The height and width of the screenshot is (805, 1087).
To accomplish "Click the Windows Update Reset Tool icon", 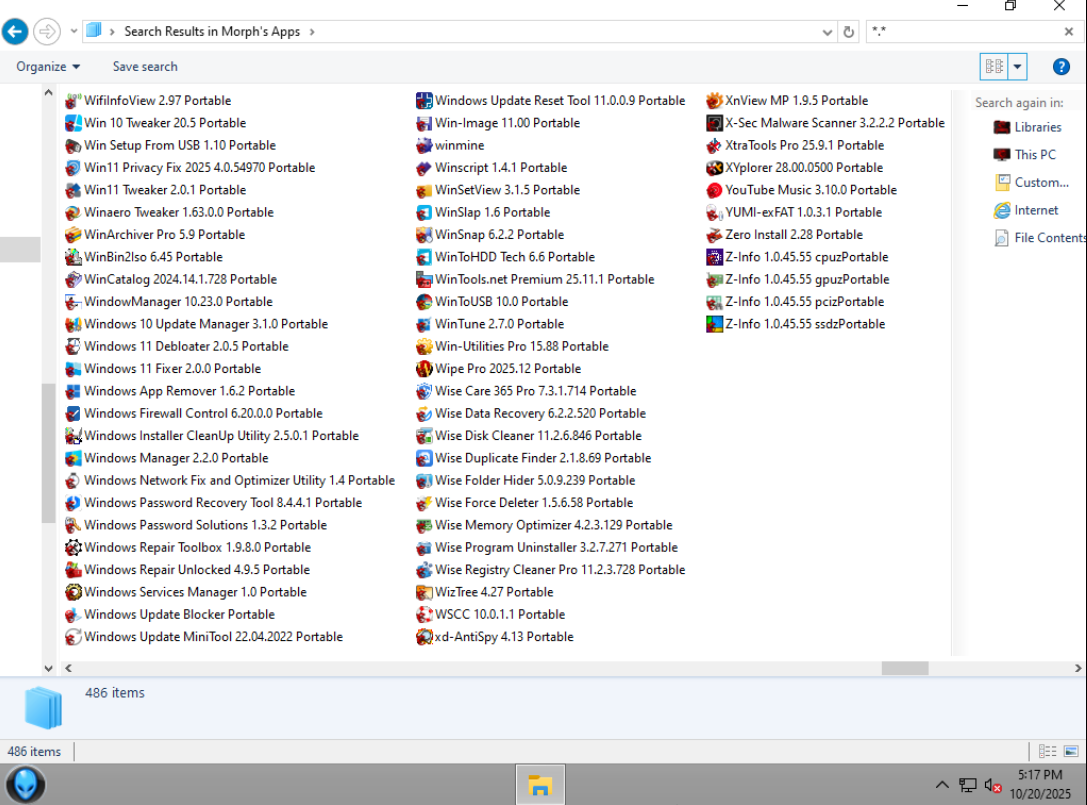I will pos(424,101).
